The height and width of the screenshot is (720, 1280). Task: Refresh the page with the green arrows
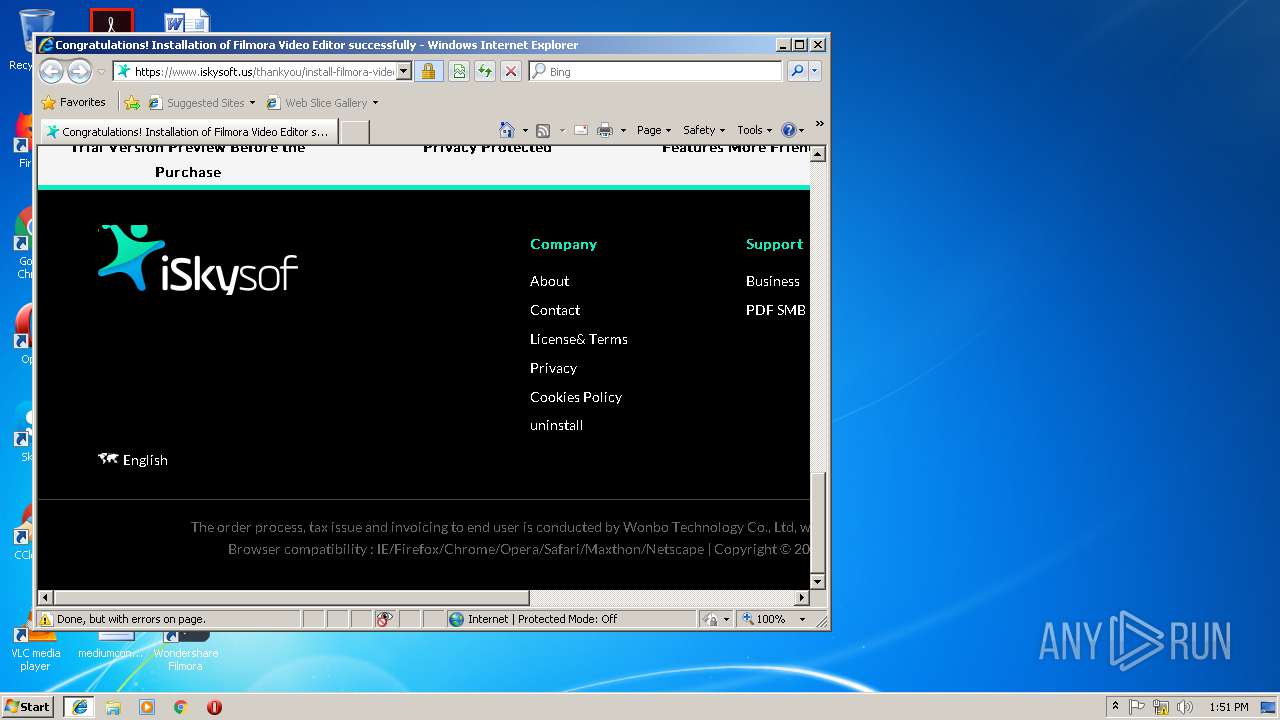[x=485, y=71]
